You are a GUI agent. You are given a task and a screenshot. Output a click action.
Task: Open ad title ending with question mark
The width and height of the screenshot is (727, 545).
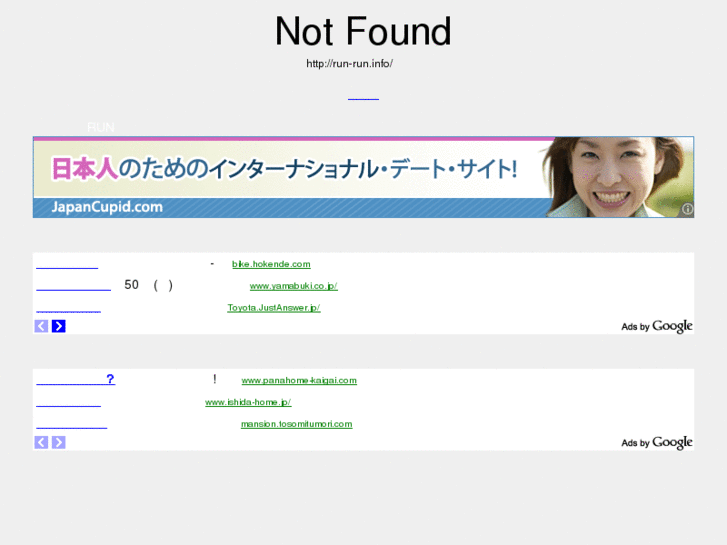click(x=76, y=380)
